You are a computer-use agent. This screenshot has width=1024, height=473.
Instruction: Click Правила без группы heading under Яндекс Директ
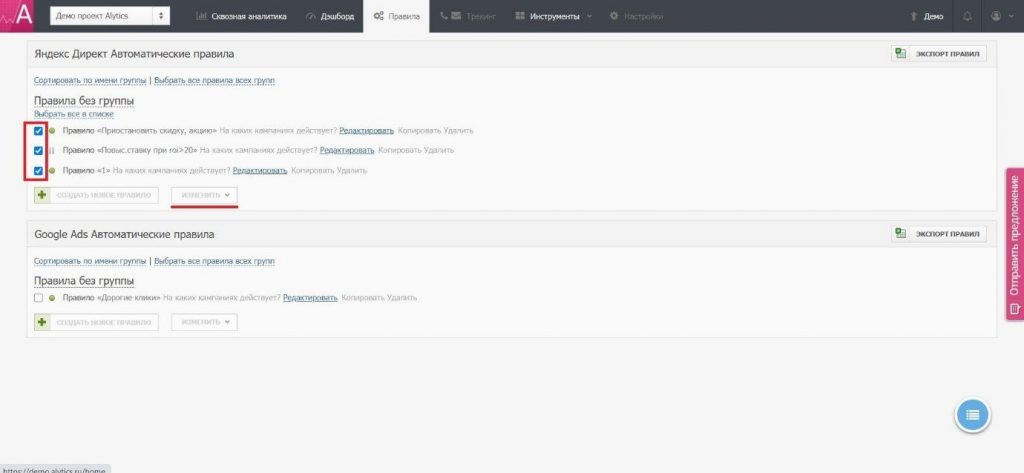point(84,101)
